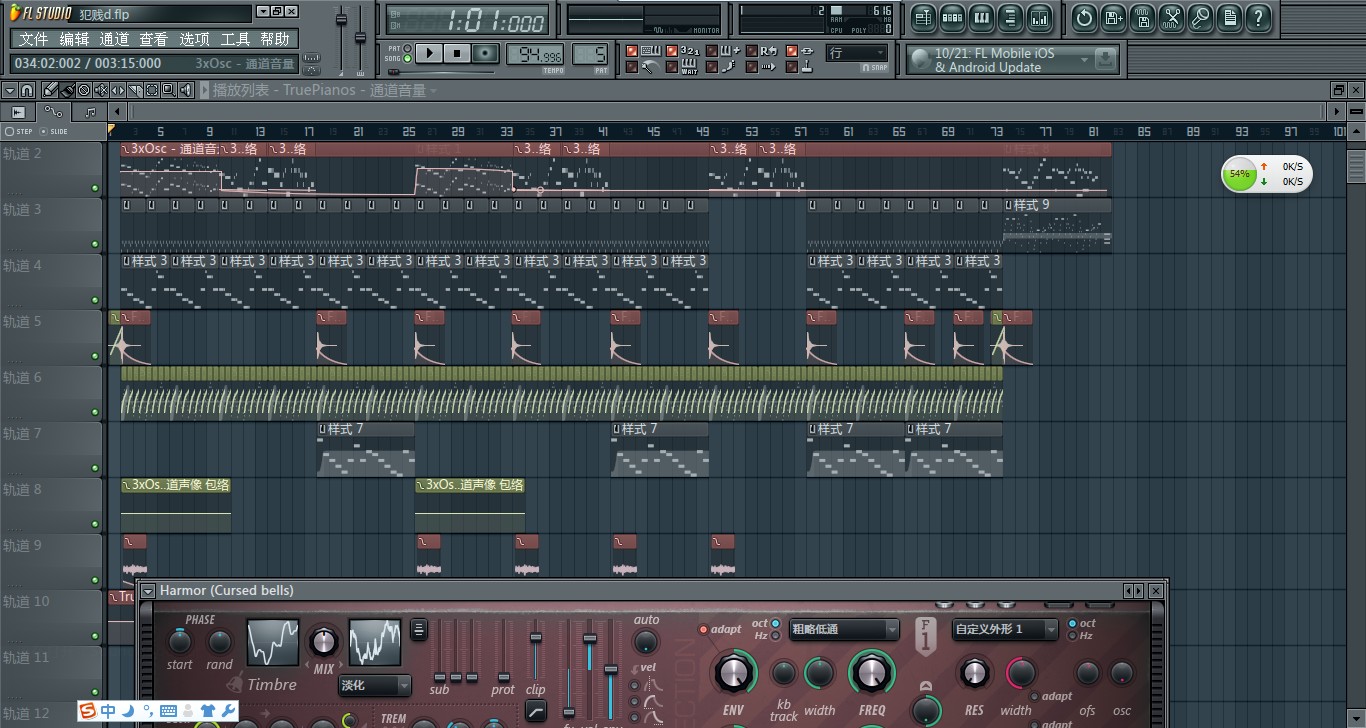The height and width of the screenshot is (728, 1366).
Task: Click the record button
Action: tap(485, 53)
